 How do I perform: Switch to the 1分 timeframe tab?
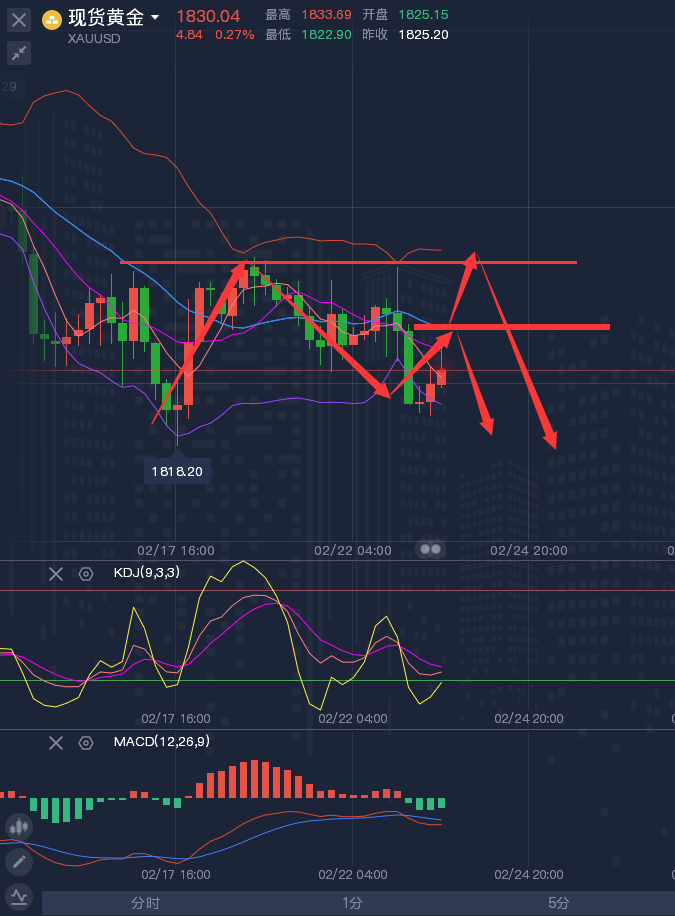tap(352, 903)
